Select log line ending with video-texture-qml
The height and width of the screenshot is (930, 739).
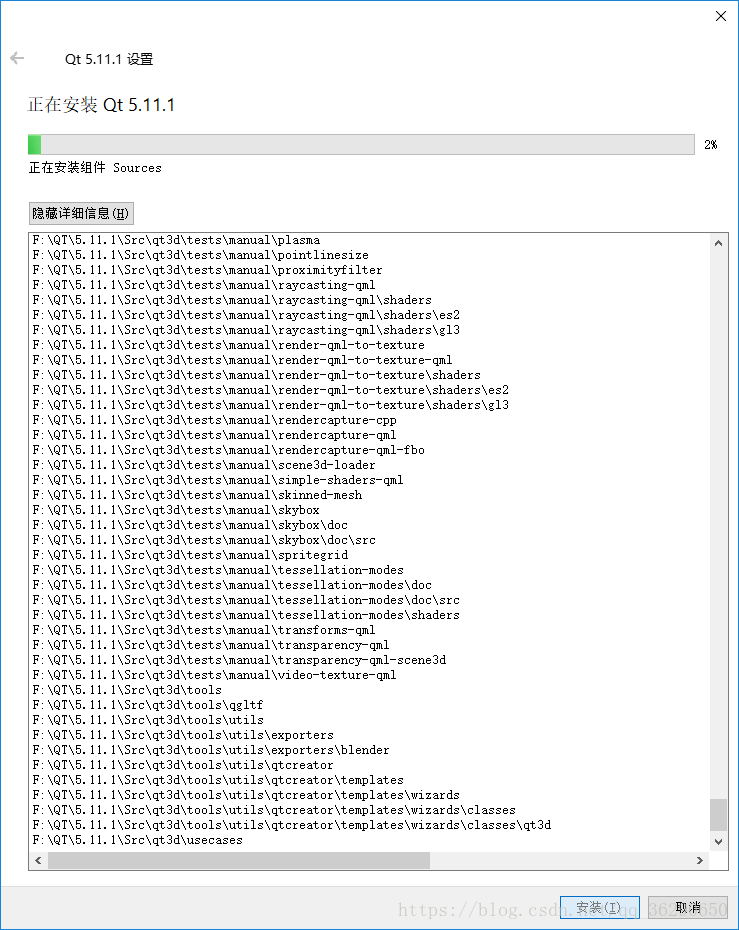(x=215, y=675)
